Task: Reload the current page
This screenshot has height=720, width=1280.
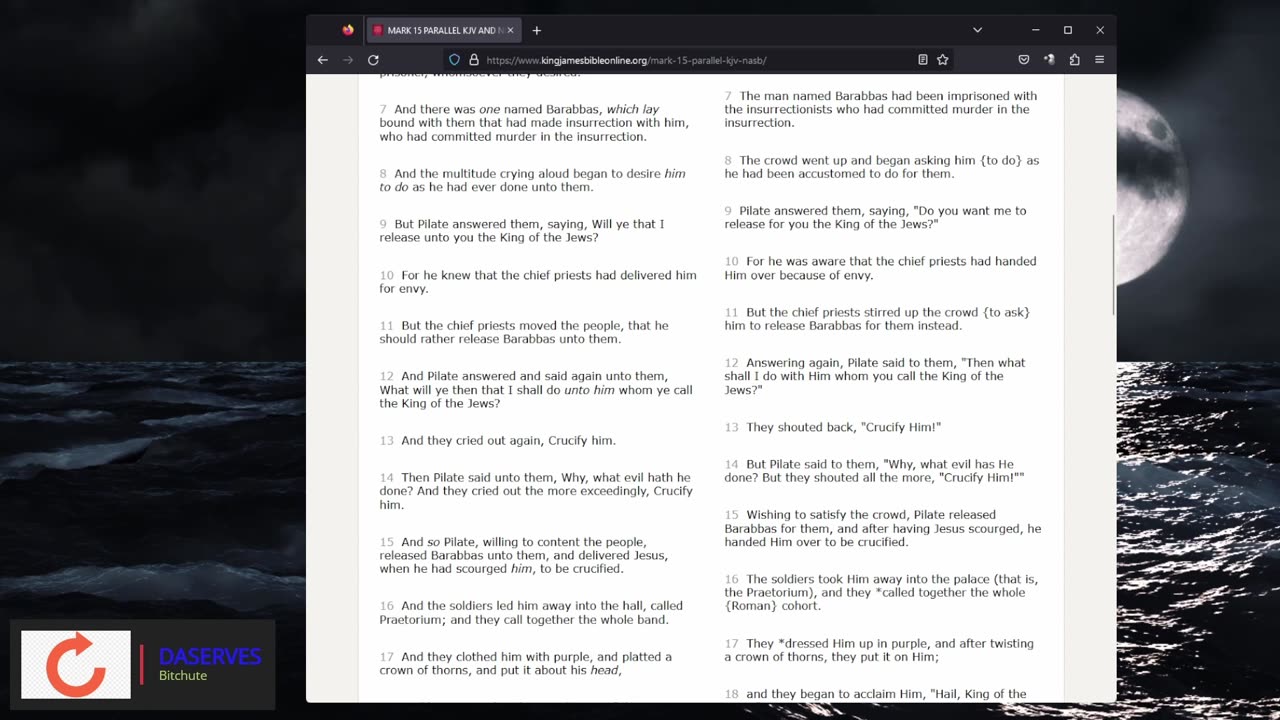Action: [373, 60]
